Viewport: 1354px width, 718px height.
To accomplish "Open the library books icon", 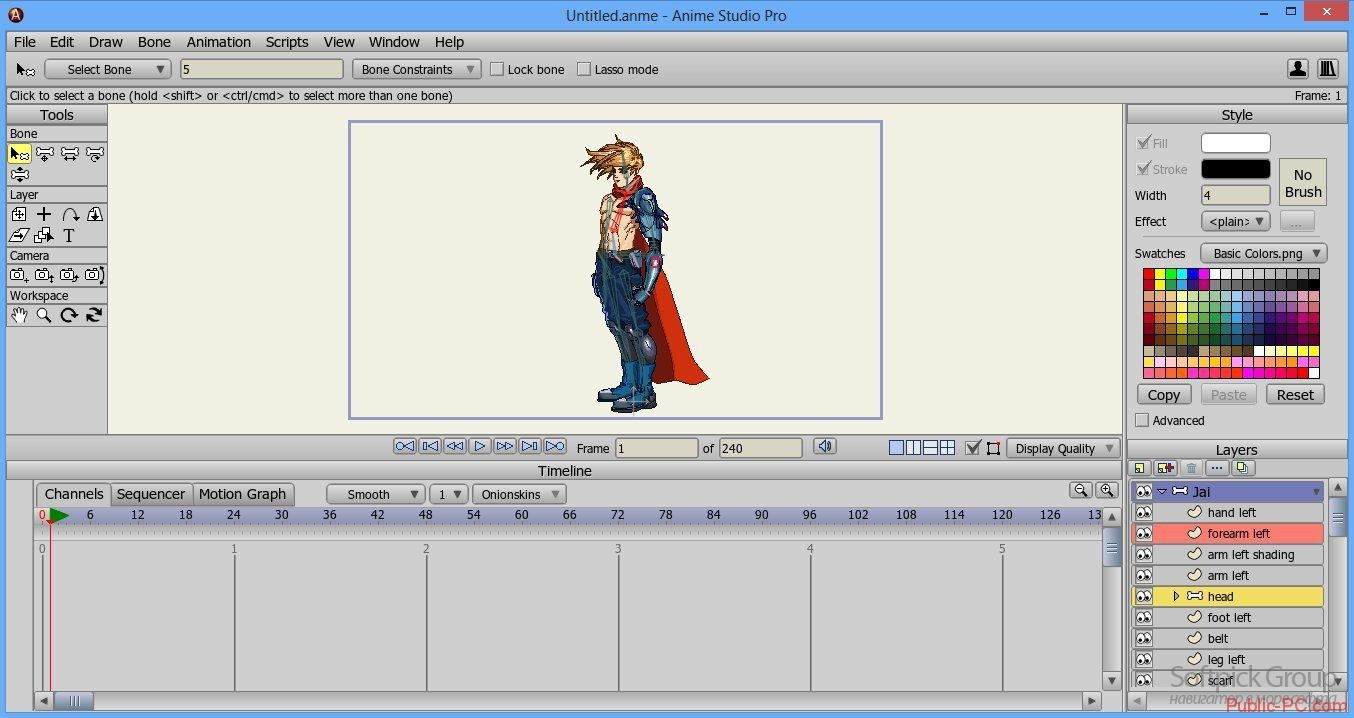I will (x=1328, y=69).
